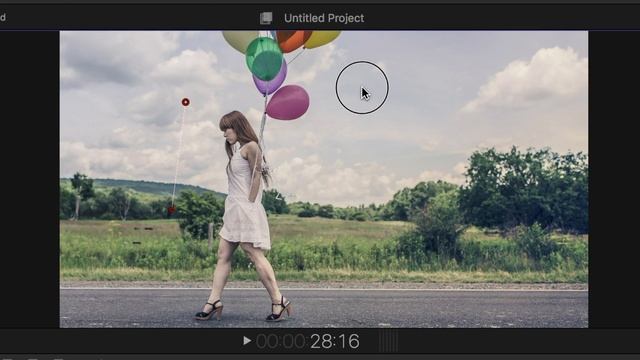Click the project icon beside Untitled Project
The image size is (640, 360).
(266, 18)
